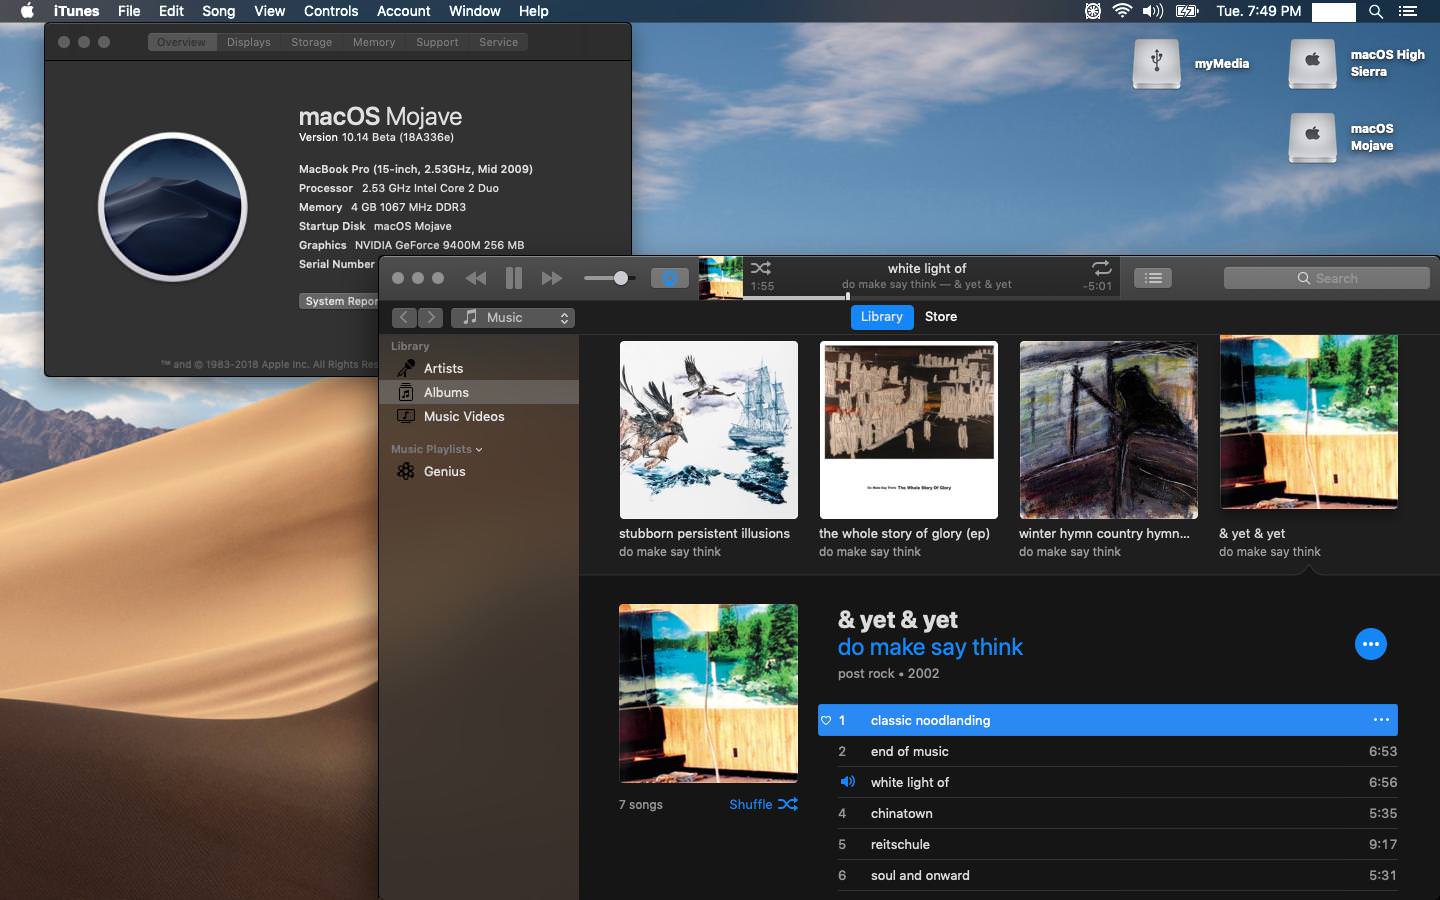This screenshot has width=1440, height=900.
Task: Go back with the left arrow button
Action: 404,317
